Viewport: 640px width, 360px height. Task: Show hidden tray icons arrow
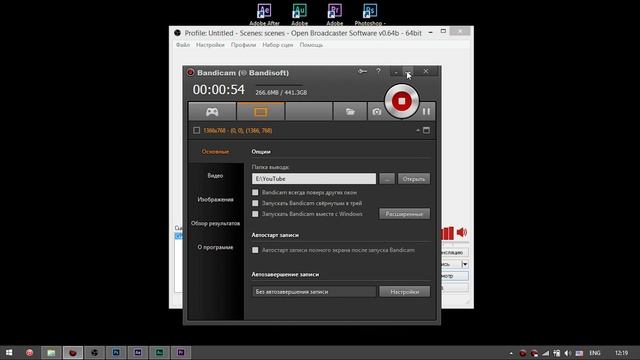(511, 353)
